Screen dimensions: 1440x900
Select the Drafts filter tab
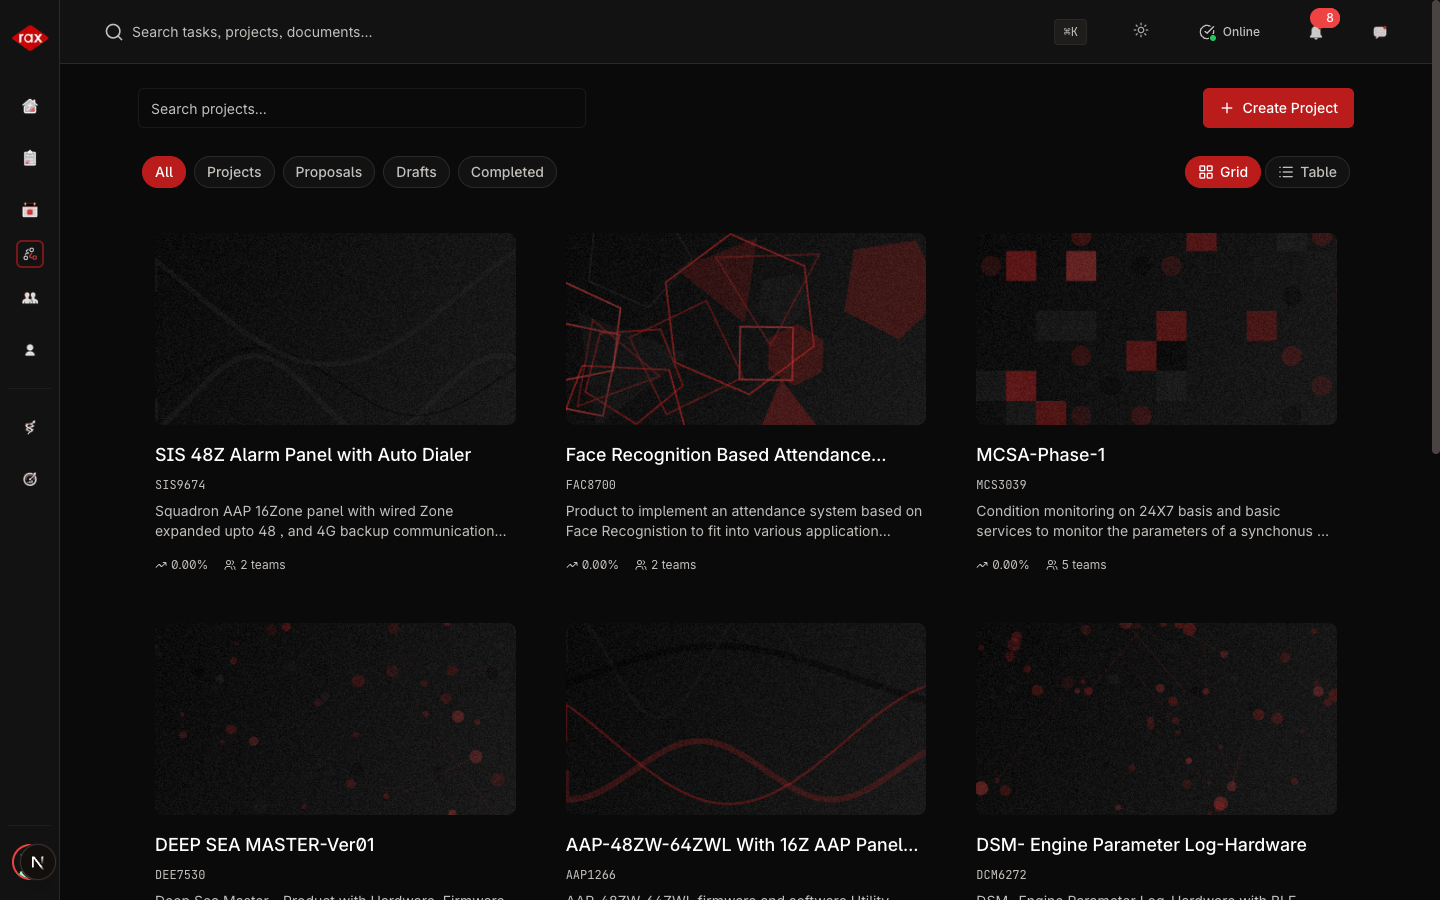pyautogui.click(x=416, y=172)
